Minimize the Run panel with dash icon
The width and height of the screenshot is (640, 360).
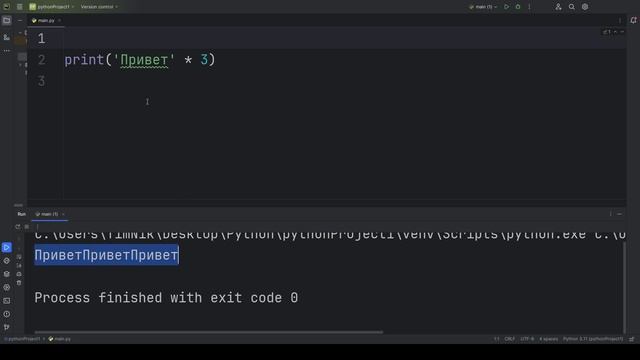(x=620, y=214)
